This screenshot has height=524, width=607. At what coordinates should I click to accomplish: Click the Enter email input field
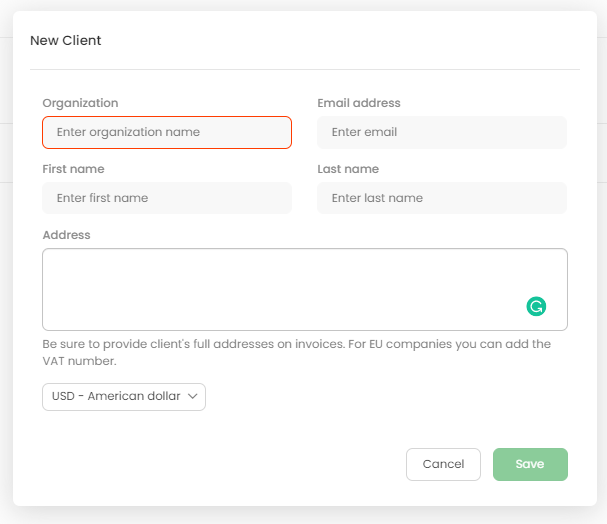point(442,132)
